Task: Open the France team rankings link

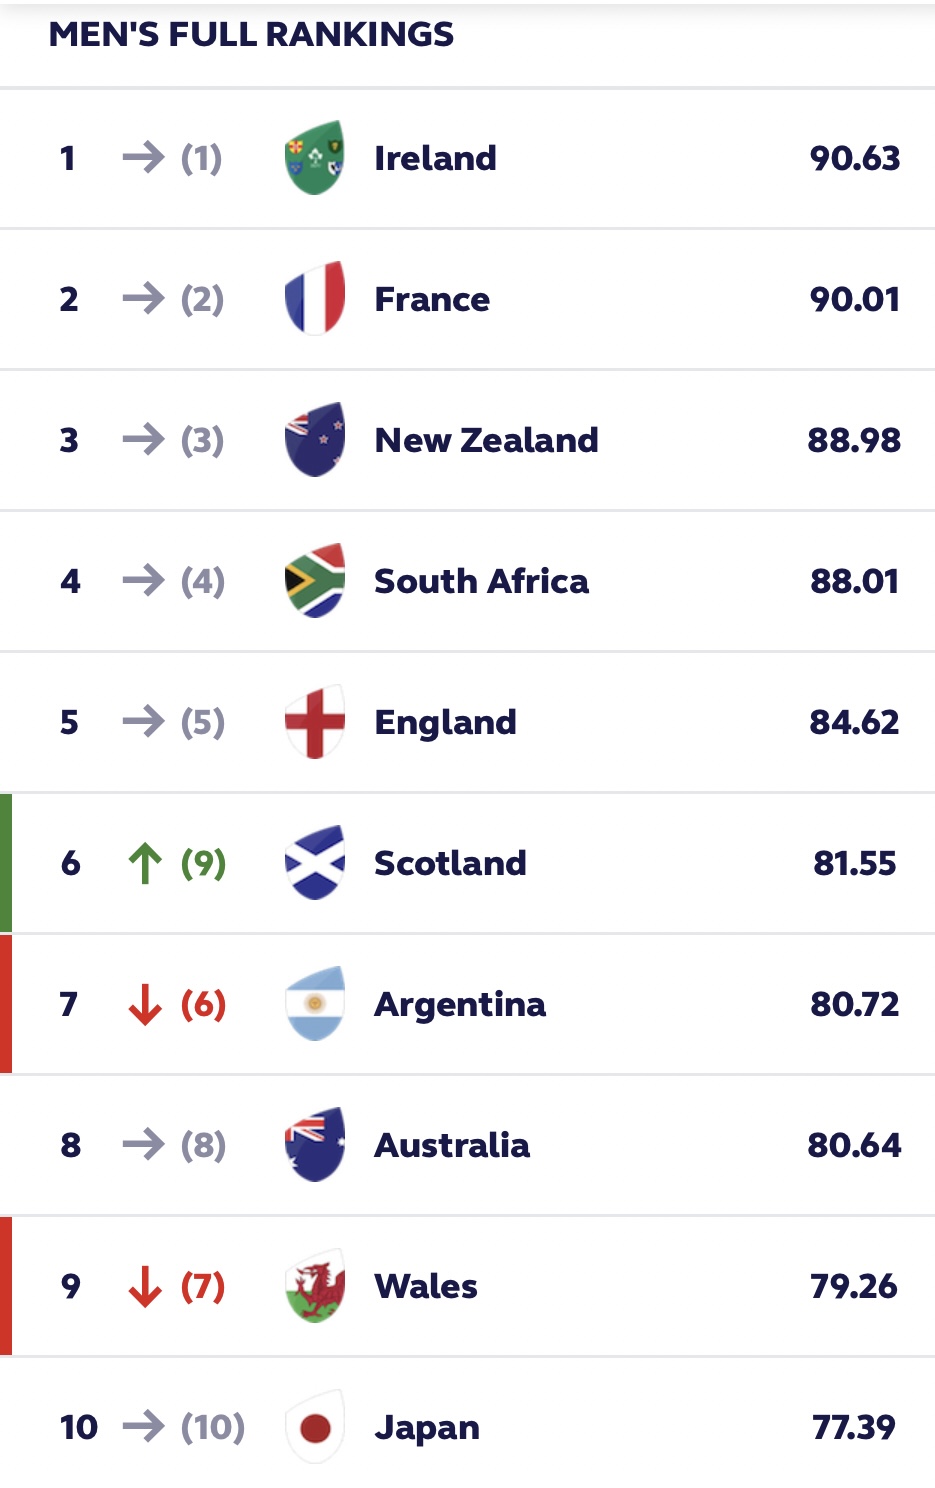Action: coord(431,299)
